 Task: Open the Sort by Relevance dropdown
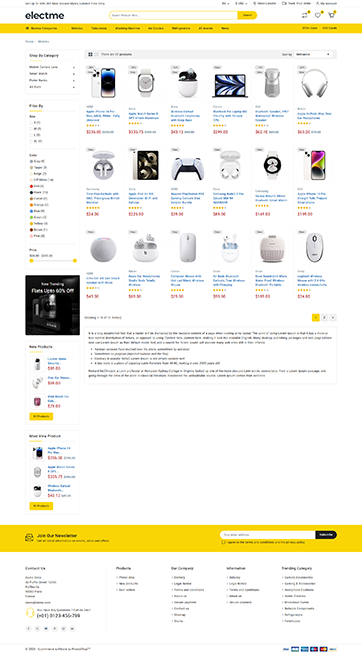(313, 54)
